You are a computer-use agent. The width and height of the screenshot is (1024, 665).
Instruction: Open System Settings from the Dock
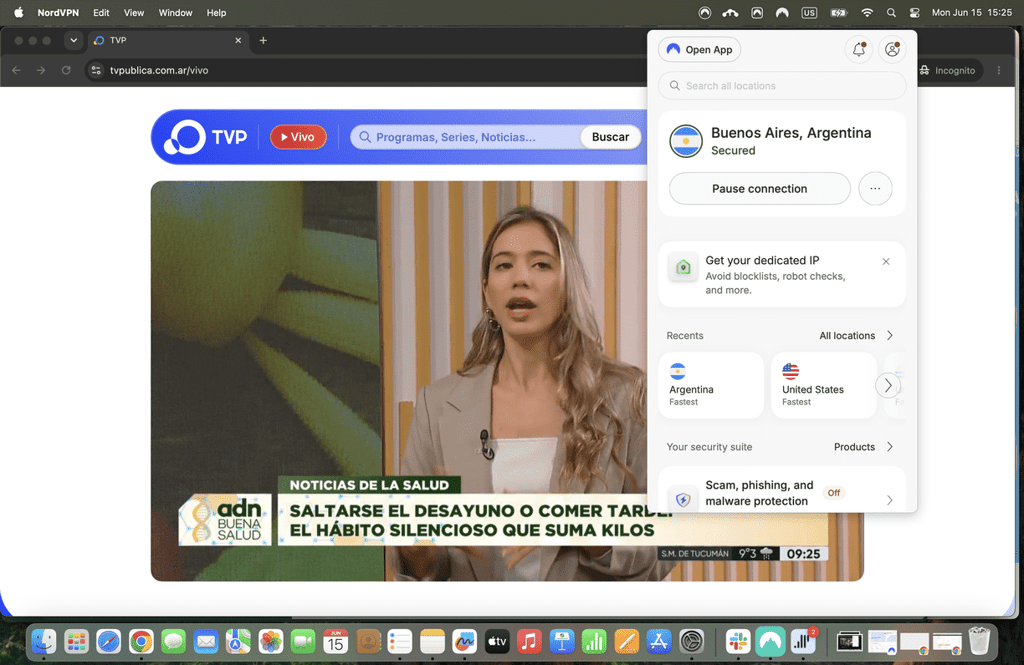click(692, 642)
